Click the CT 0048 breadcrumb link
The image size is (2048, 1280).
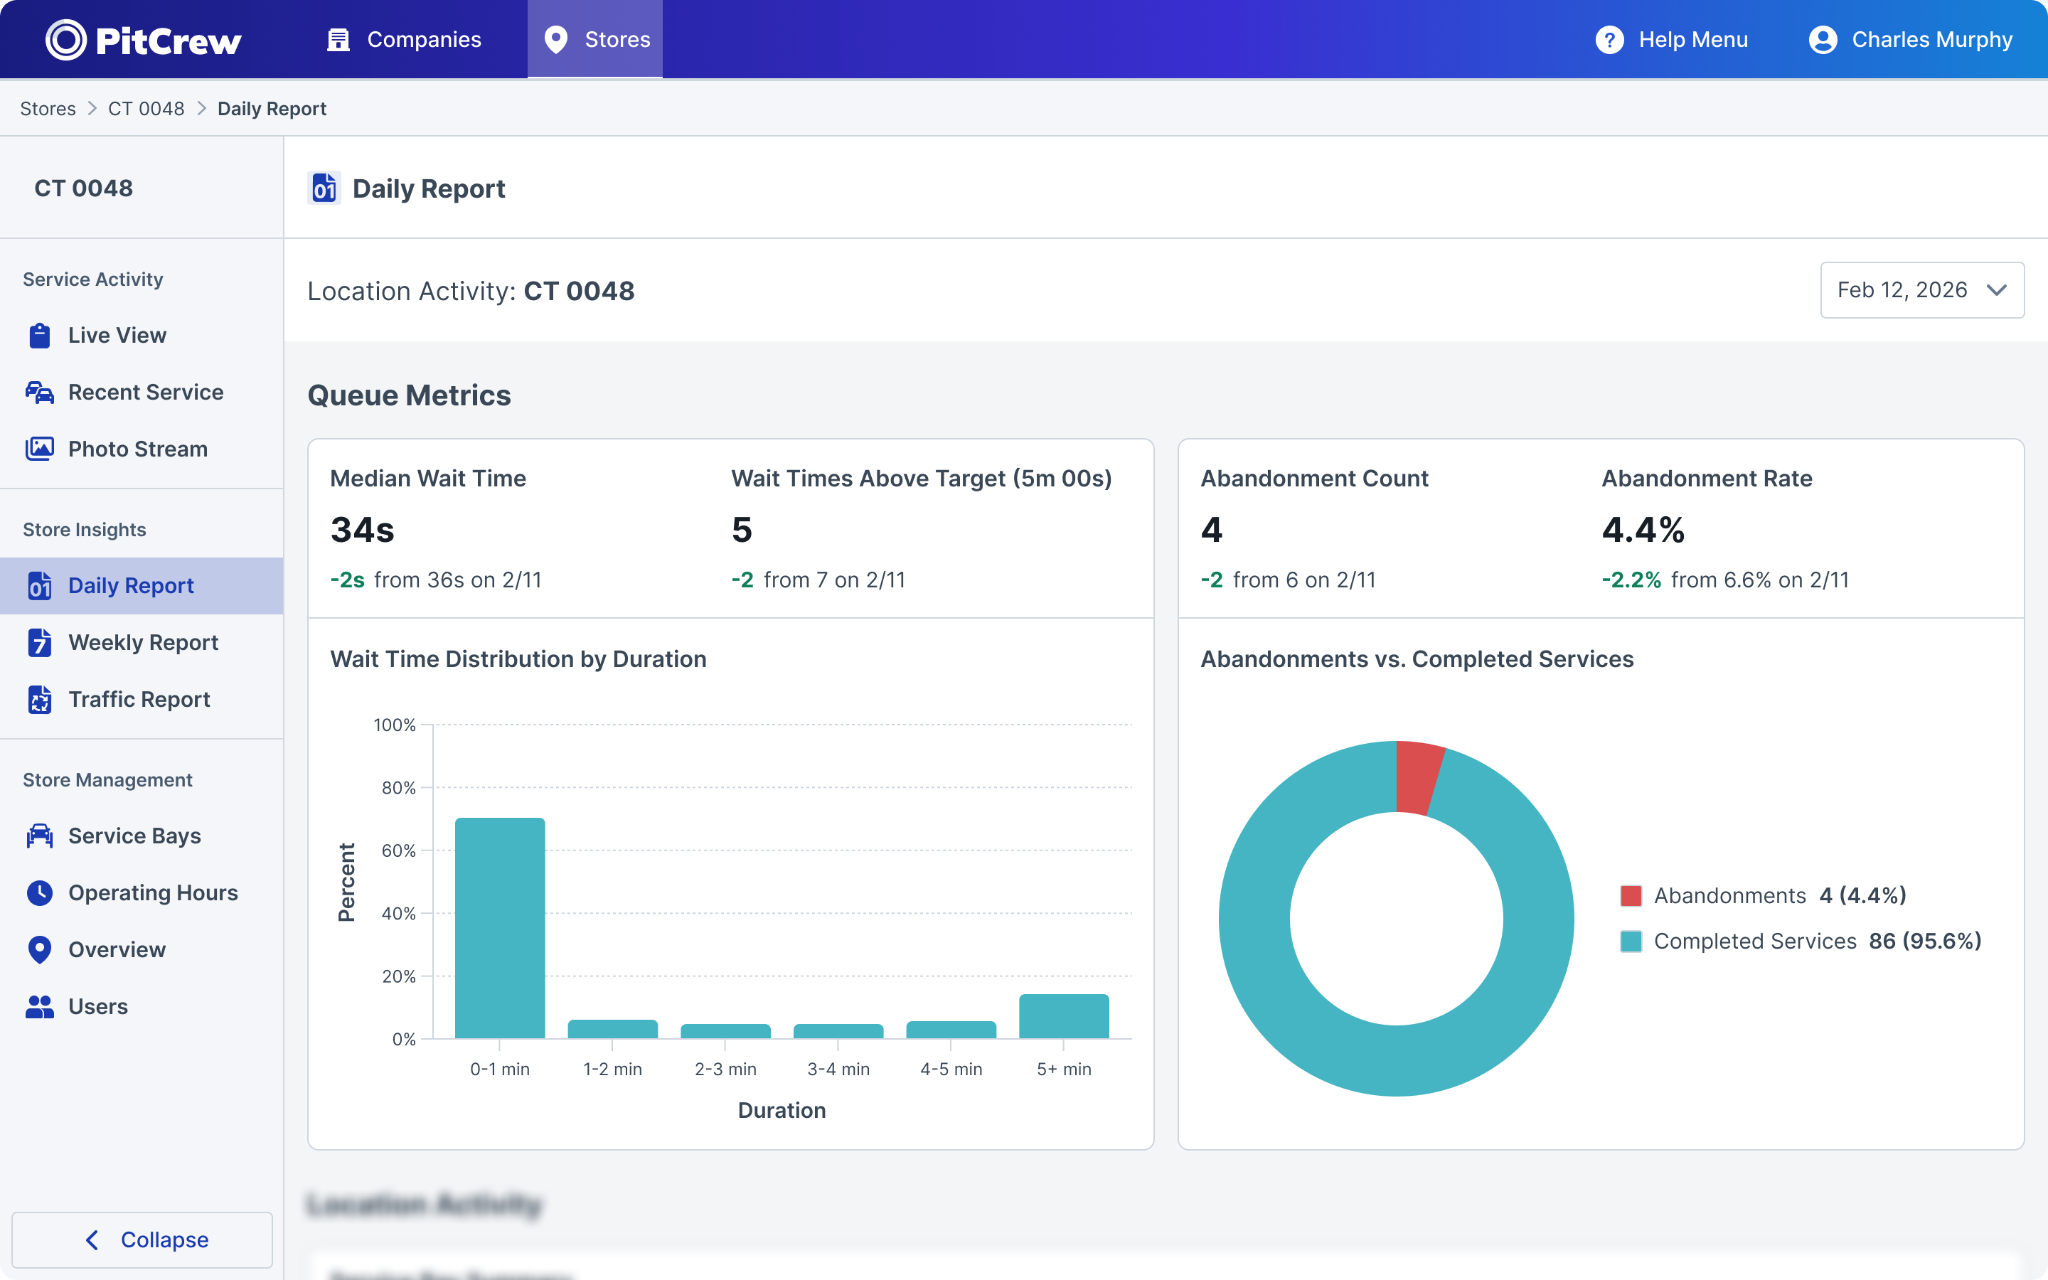pos(146,109)
